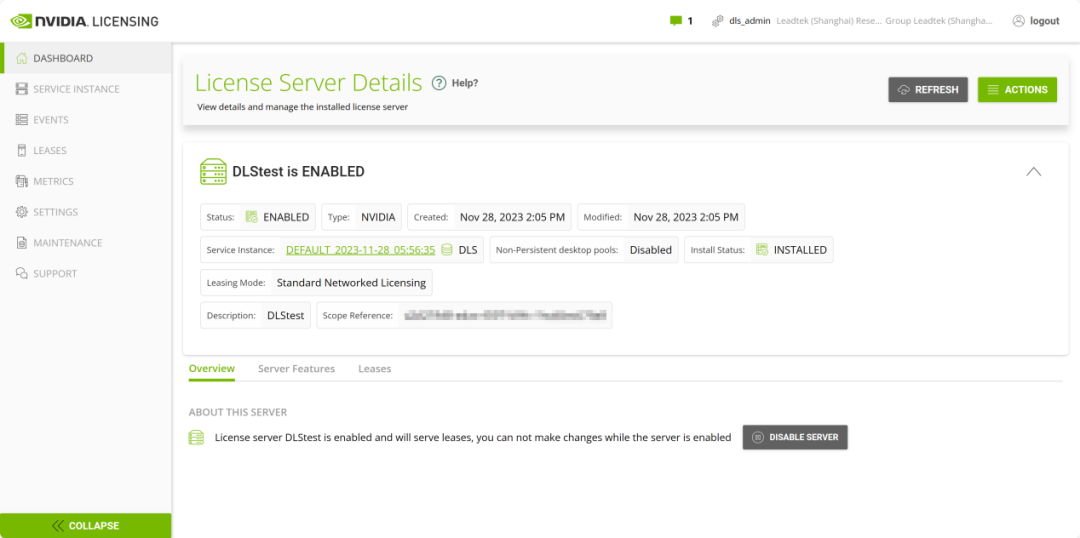Click the Description value 'DLStest'
1080x538 pixels.
[x=286, y=315]
